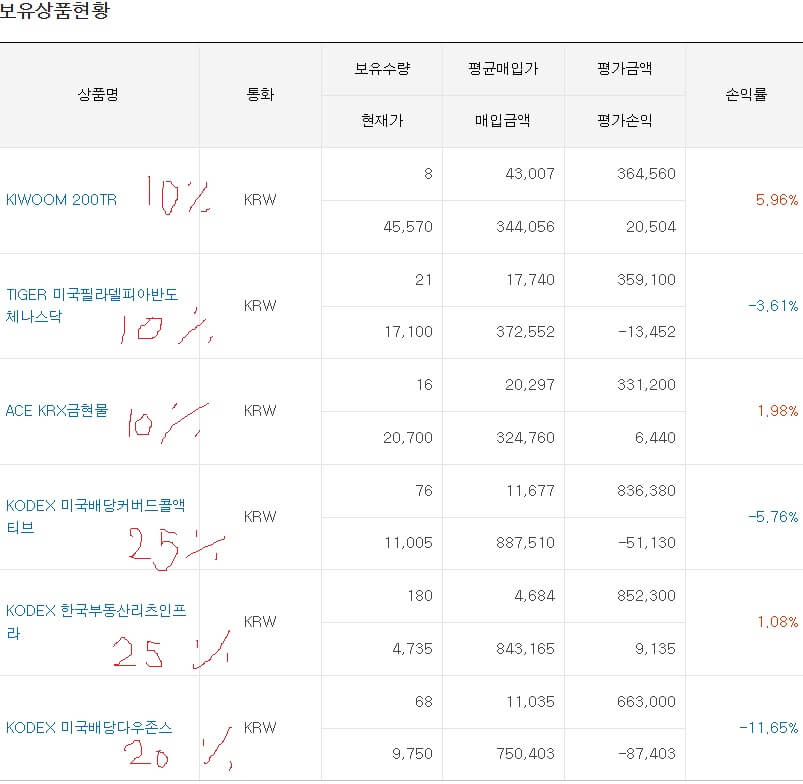Click the 852,300 valuation amount

point(646,596)
